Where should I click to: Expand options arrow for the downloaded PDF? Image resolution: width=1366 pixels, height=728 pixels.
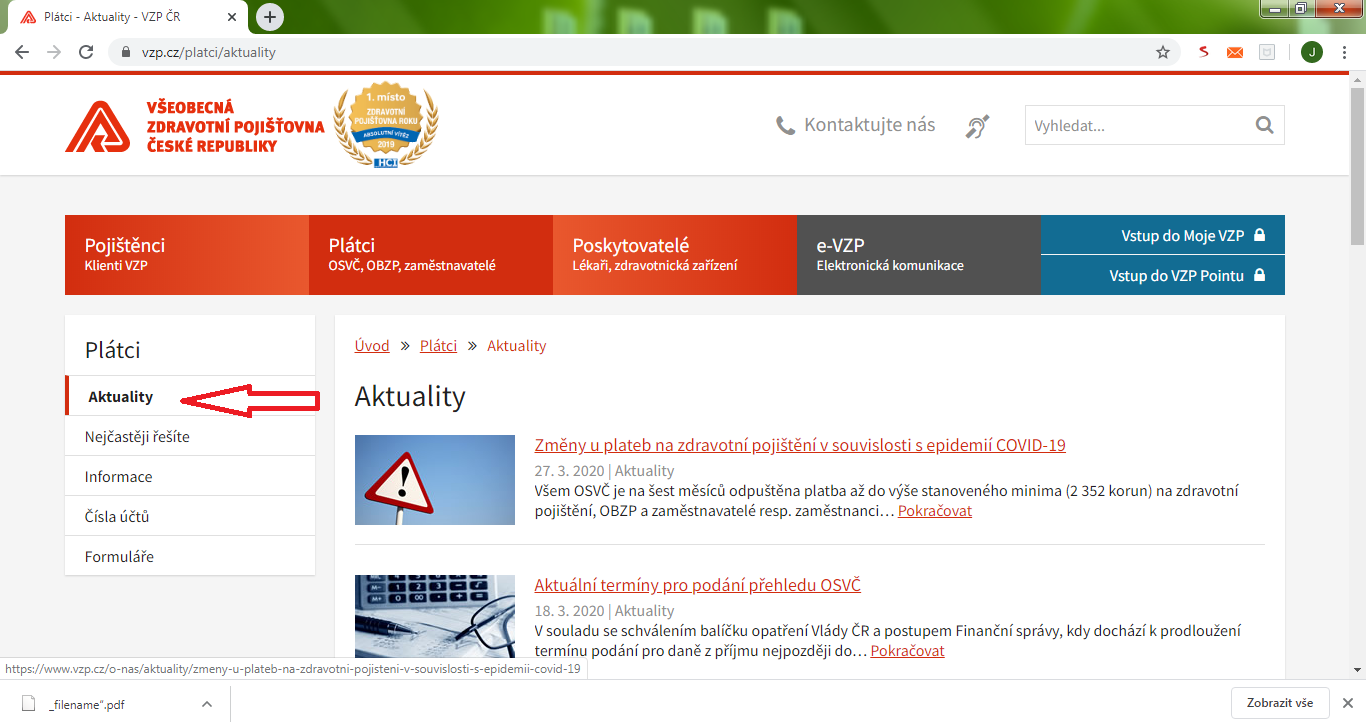[x=207, y=704]
